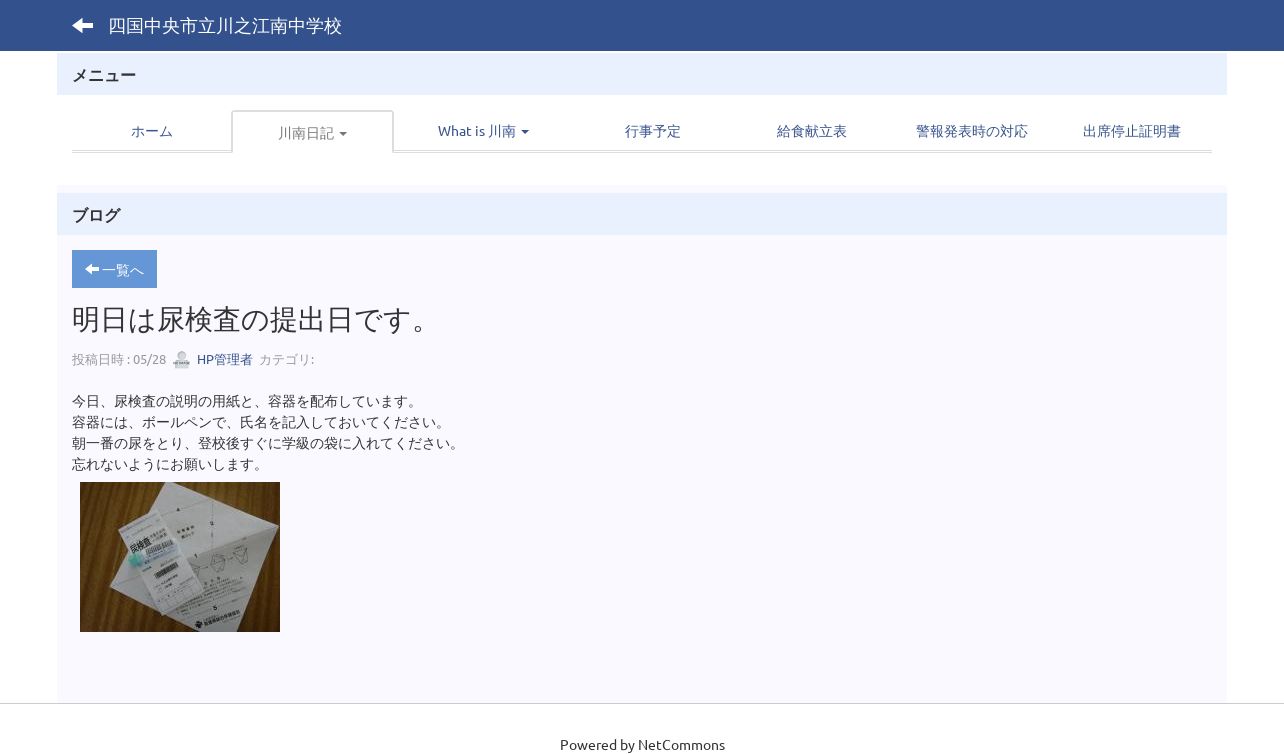Click the line 忘れないようにお願いします。
The height and width of the screenshot is (754, 1284).
click(x=170, y=465)
